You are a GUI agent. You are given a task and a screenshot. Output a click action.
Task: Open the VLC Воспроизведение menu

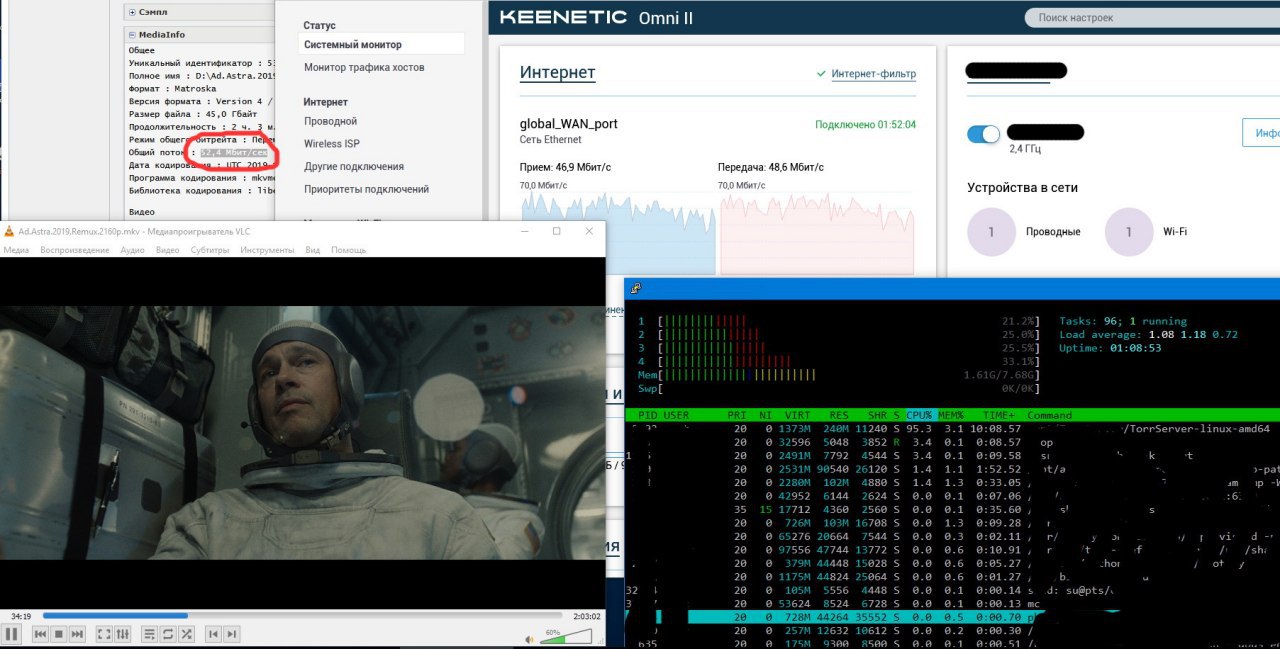[x=75, y=250]
